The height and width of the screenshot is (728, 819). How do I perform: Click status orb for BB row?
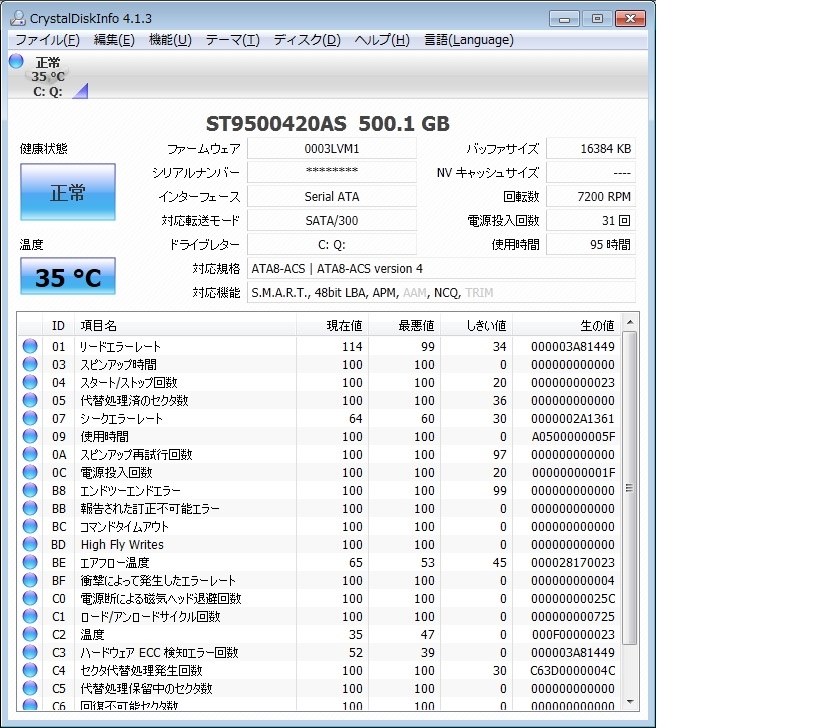[30, 508]
